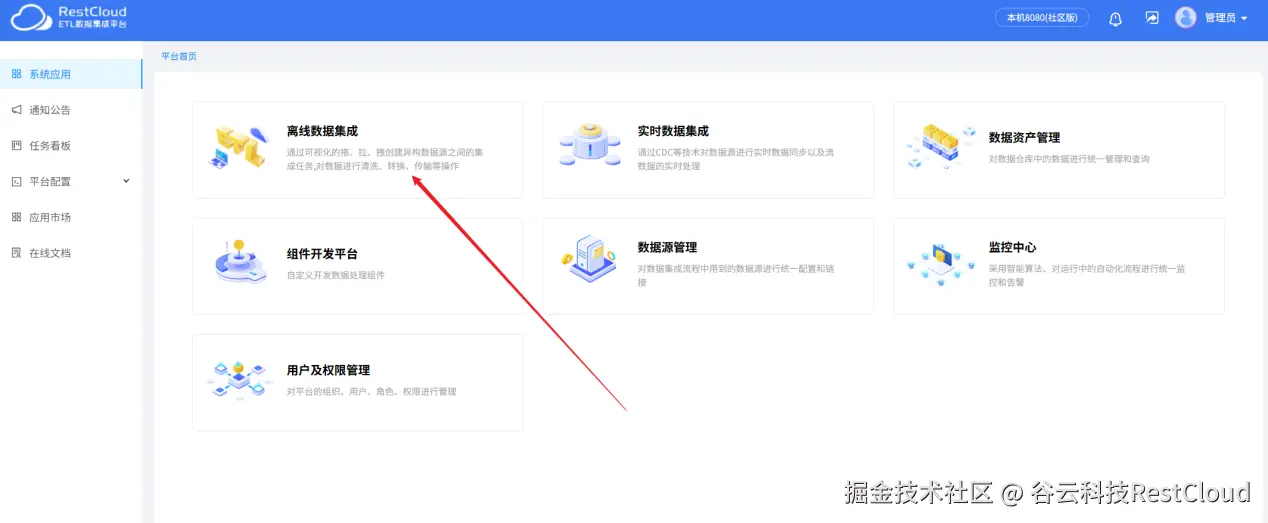
Task: Open the 离线数据集成 title
Action: coord(322,131)
